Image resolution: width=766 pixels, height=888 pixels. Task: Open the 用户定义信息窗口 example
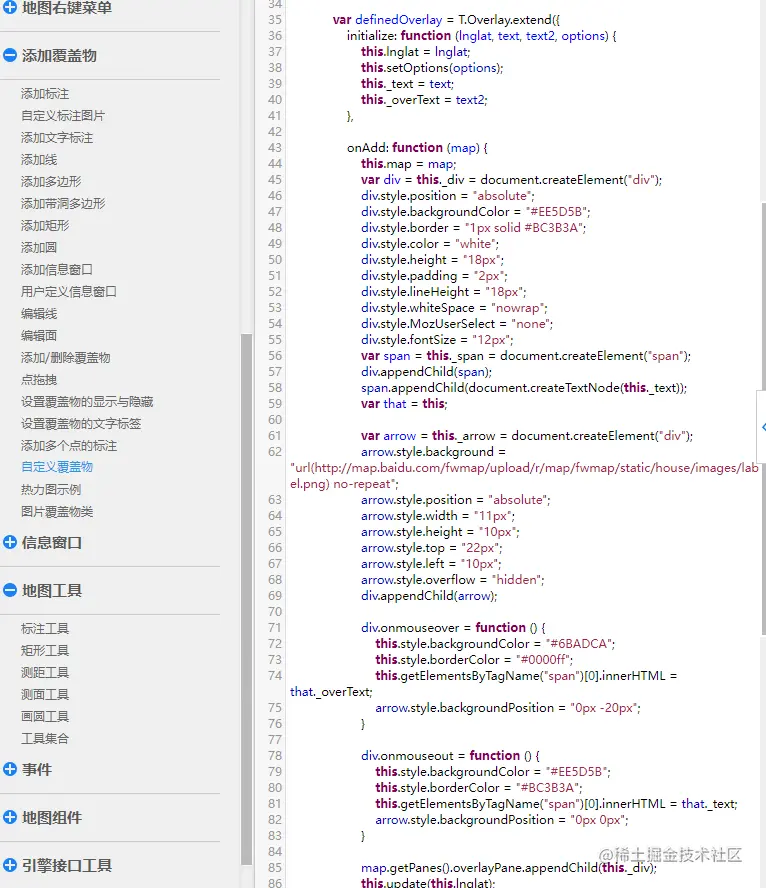pyautogui.click(x=69, y=292)
